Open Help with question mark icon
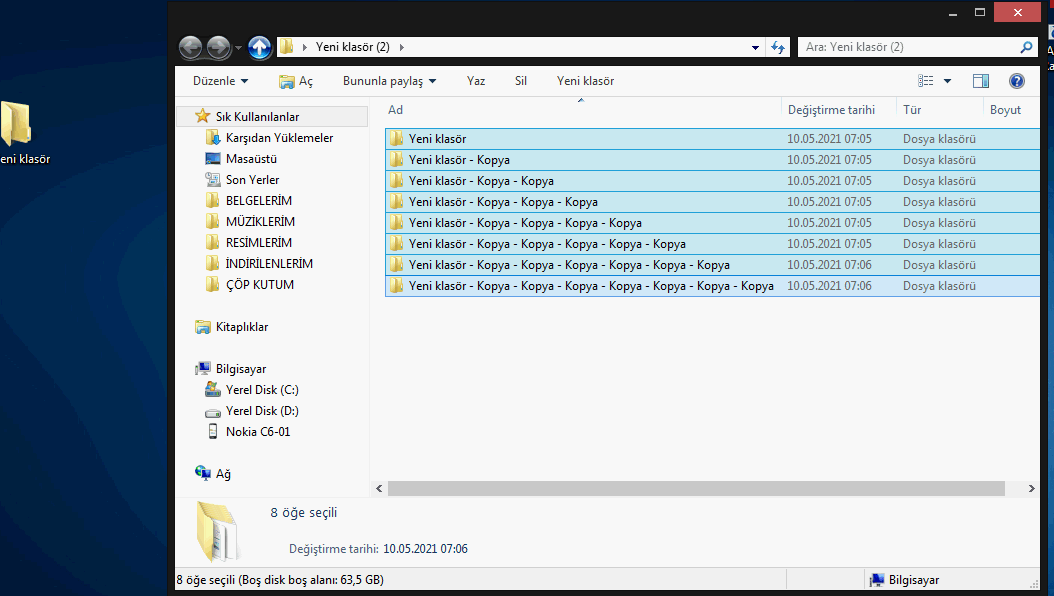Screen dimensions: 1054x596 pos(1016,81)
